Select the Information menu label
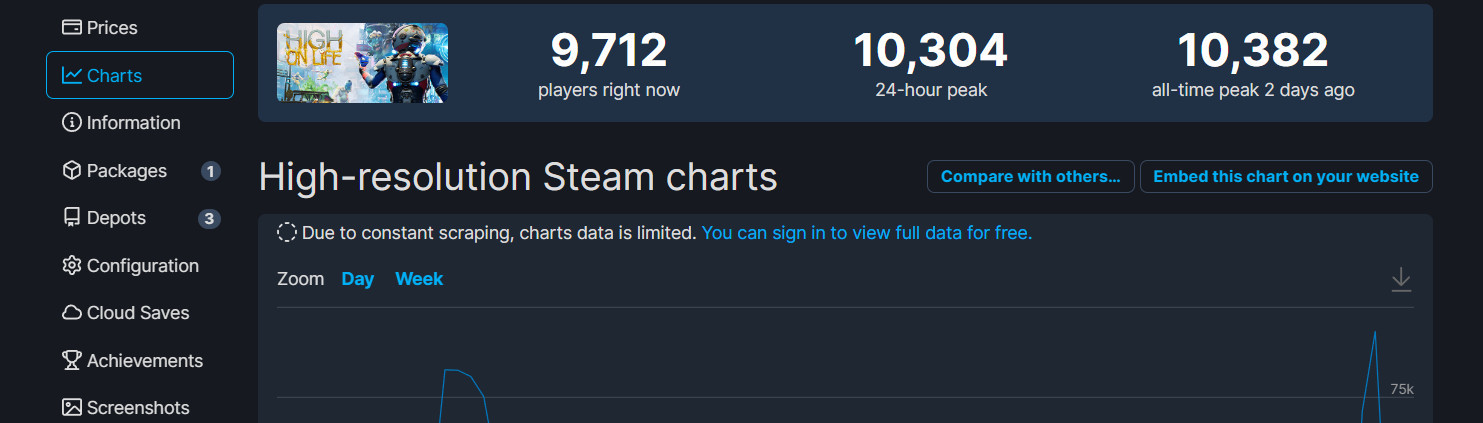Viewport: 1483px width, 423px height. (x=134, y=123)
